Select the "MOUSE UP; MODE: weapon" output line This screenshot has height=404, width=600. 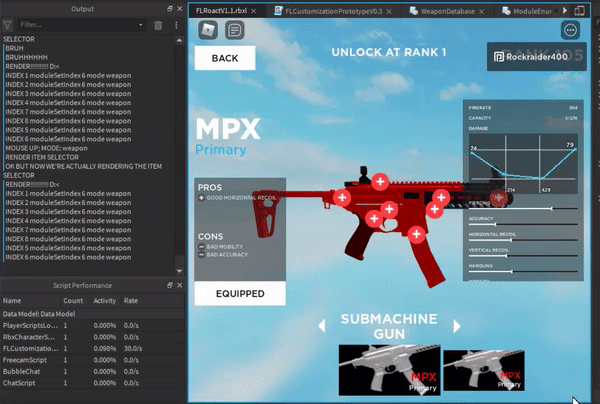[46, 148]
